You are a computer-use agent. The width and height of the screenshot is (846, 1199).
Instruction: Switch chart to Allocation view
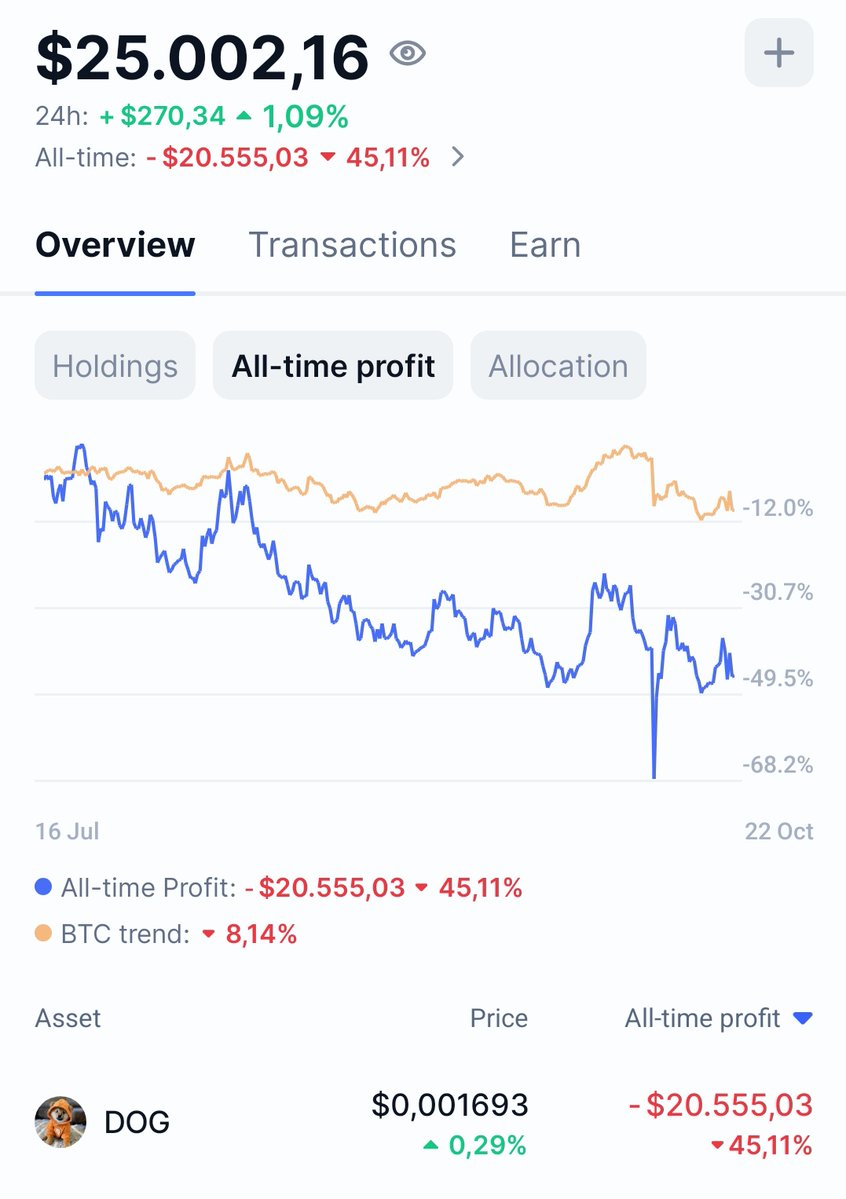coord(558,366)
